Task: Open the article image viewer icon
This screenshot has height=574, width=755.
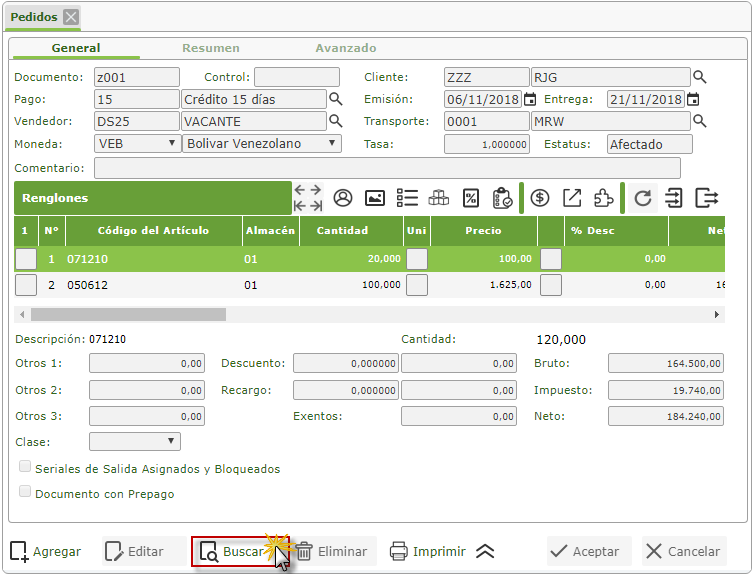Action: point(375,198)
